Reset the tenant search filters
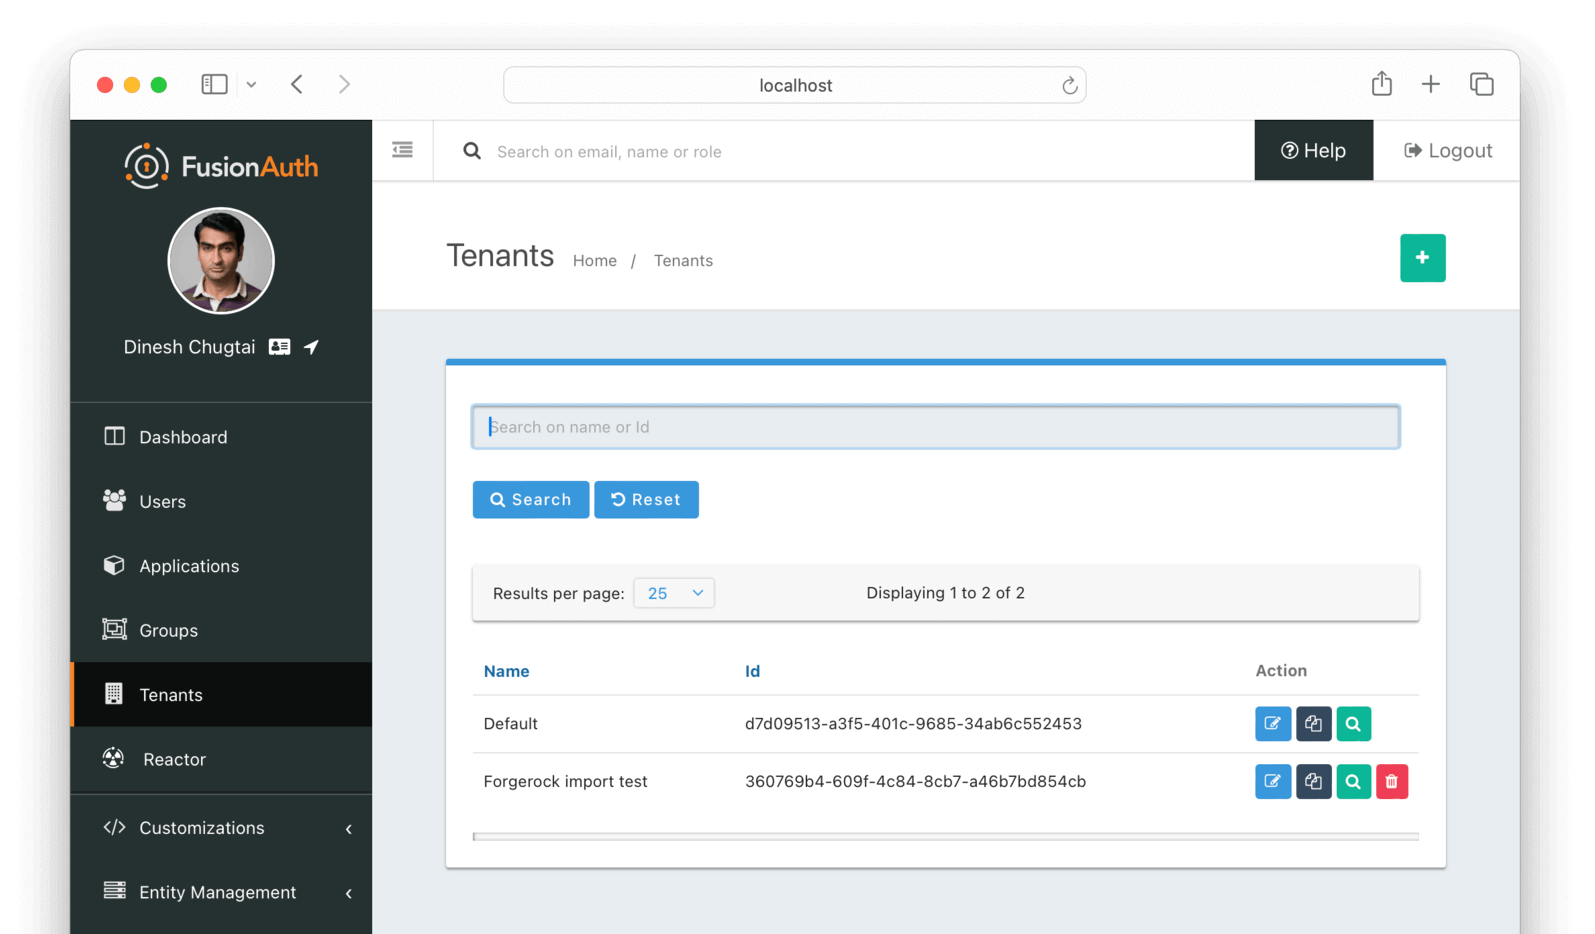This screenshot has width=1595, height=934. [x=646, y=500]
